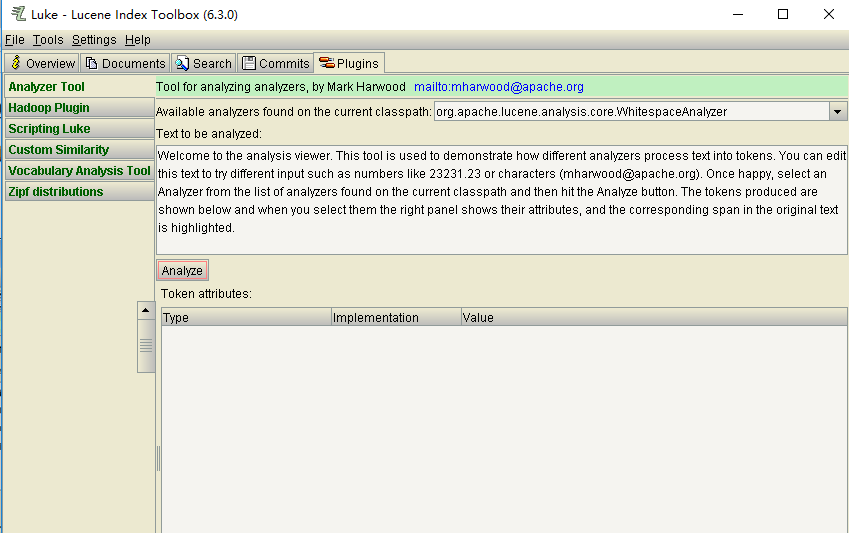
Task: Click the token list scrollbar thumb
Action: 146,346
